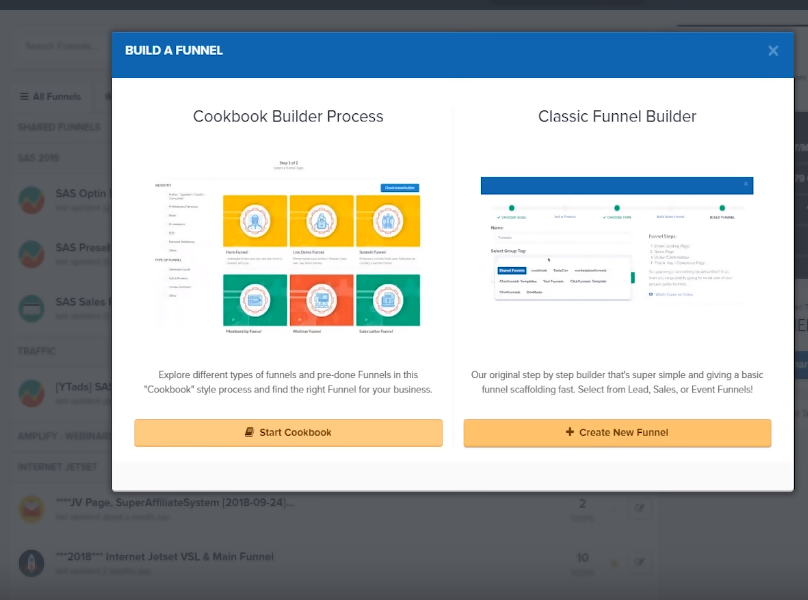Click the Cookbook Builder Process heading
This screenshot has width=808, height=600.
(x=288, y=116)
